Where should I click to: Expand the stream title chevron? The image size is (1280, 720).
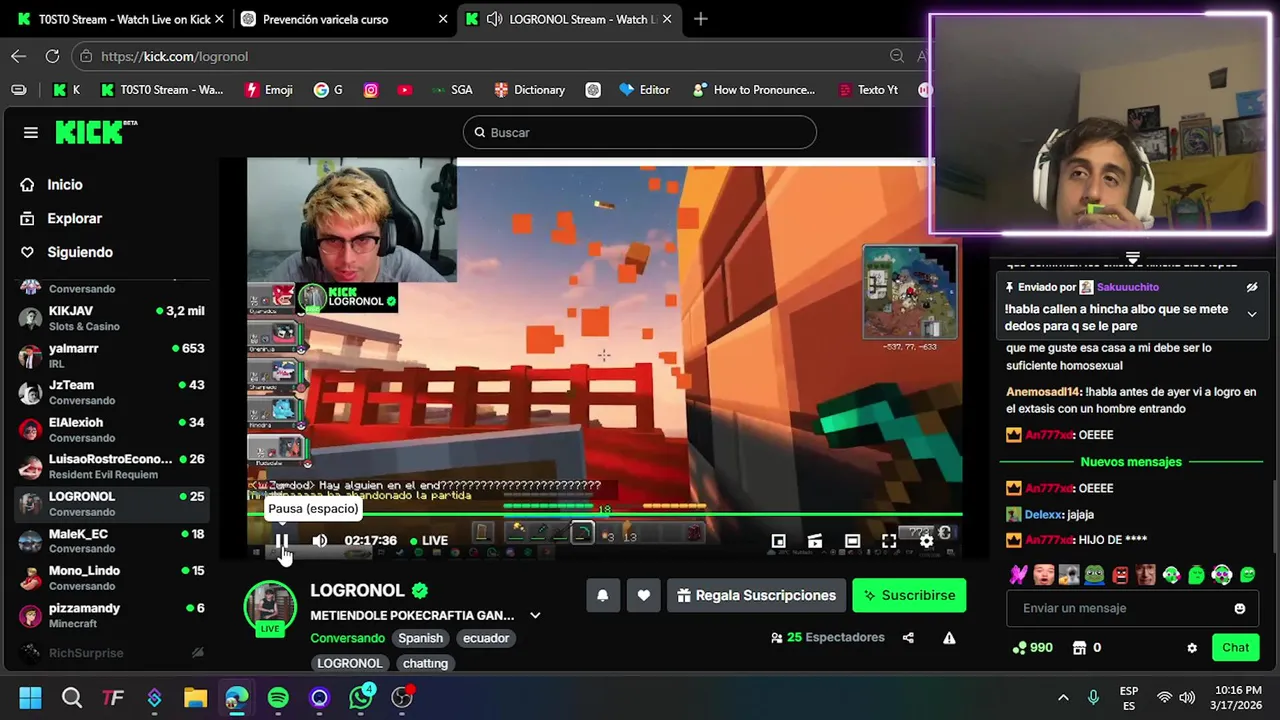click(535, 615)
